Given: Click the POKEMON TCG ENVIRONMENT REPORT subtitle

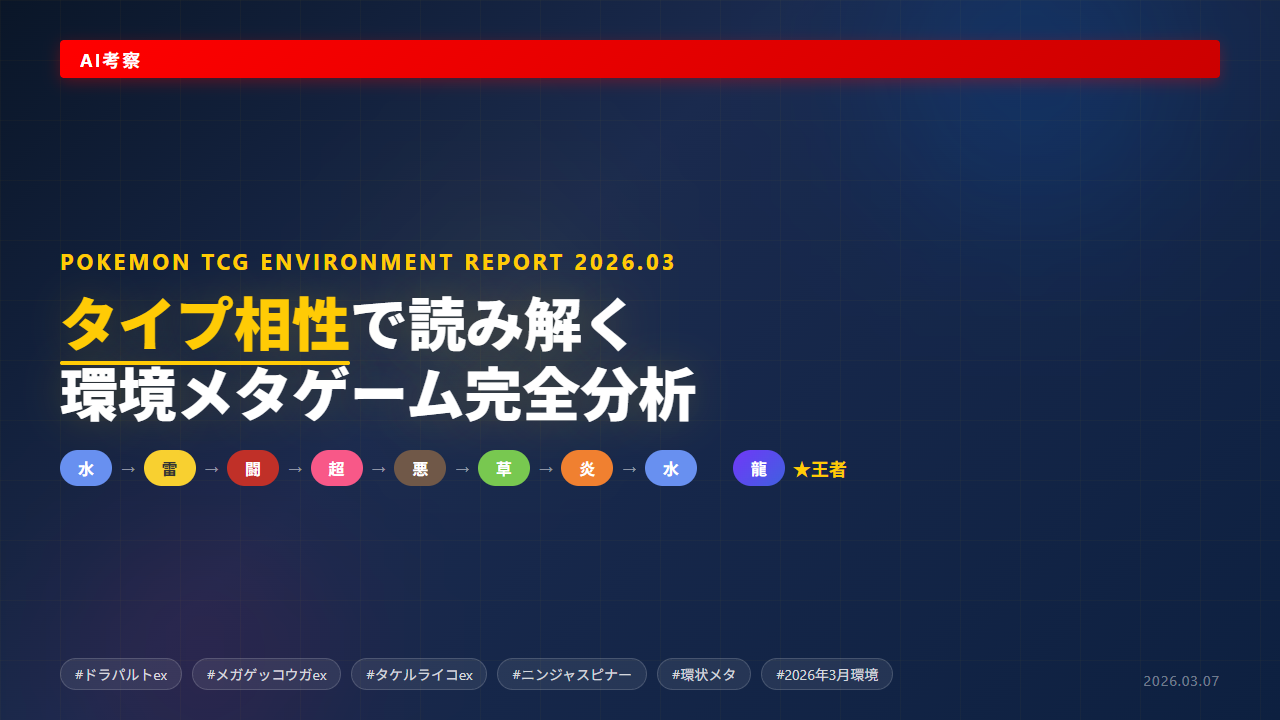Looking at the screenshot, I should pyautogui.click(x=368, y=262).
